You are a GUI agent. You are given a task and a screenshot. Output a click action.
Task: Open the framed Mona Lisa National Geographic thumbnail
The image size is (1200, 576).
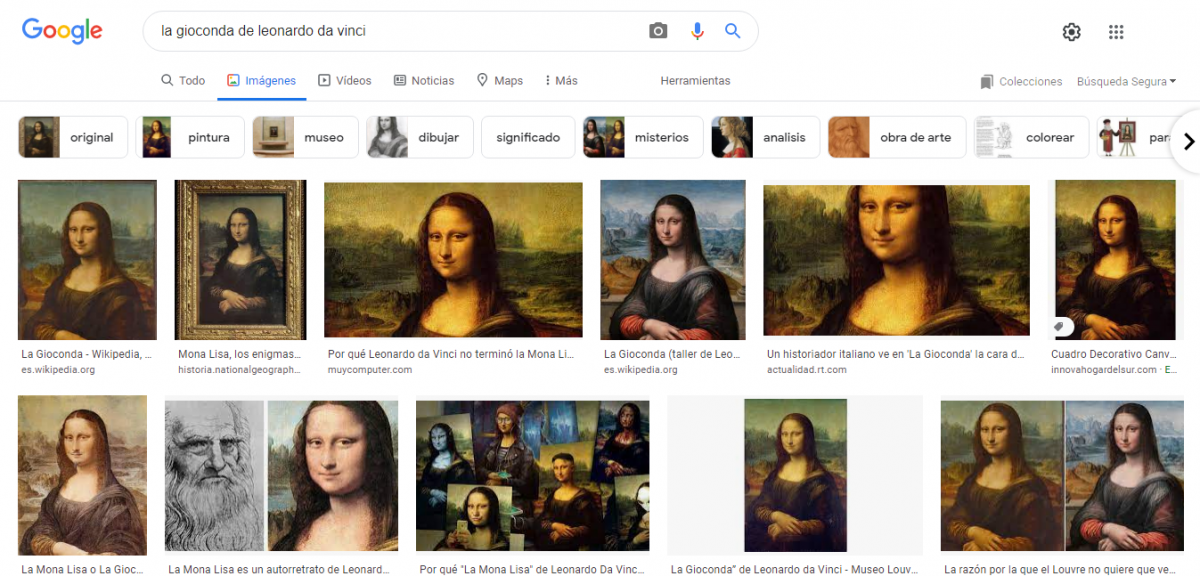coord(240,260)
